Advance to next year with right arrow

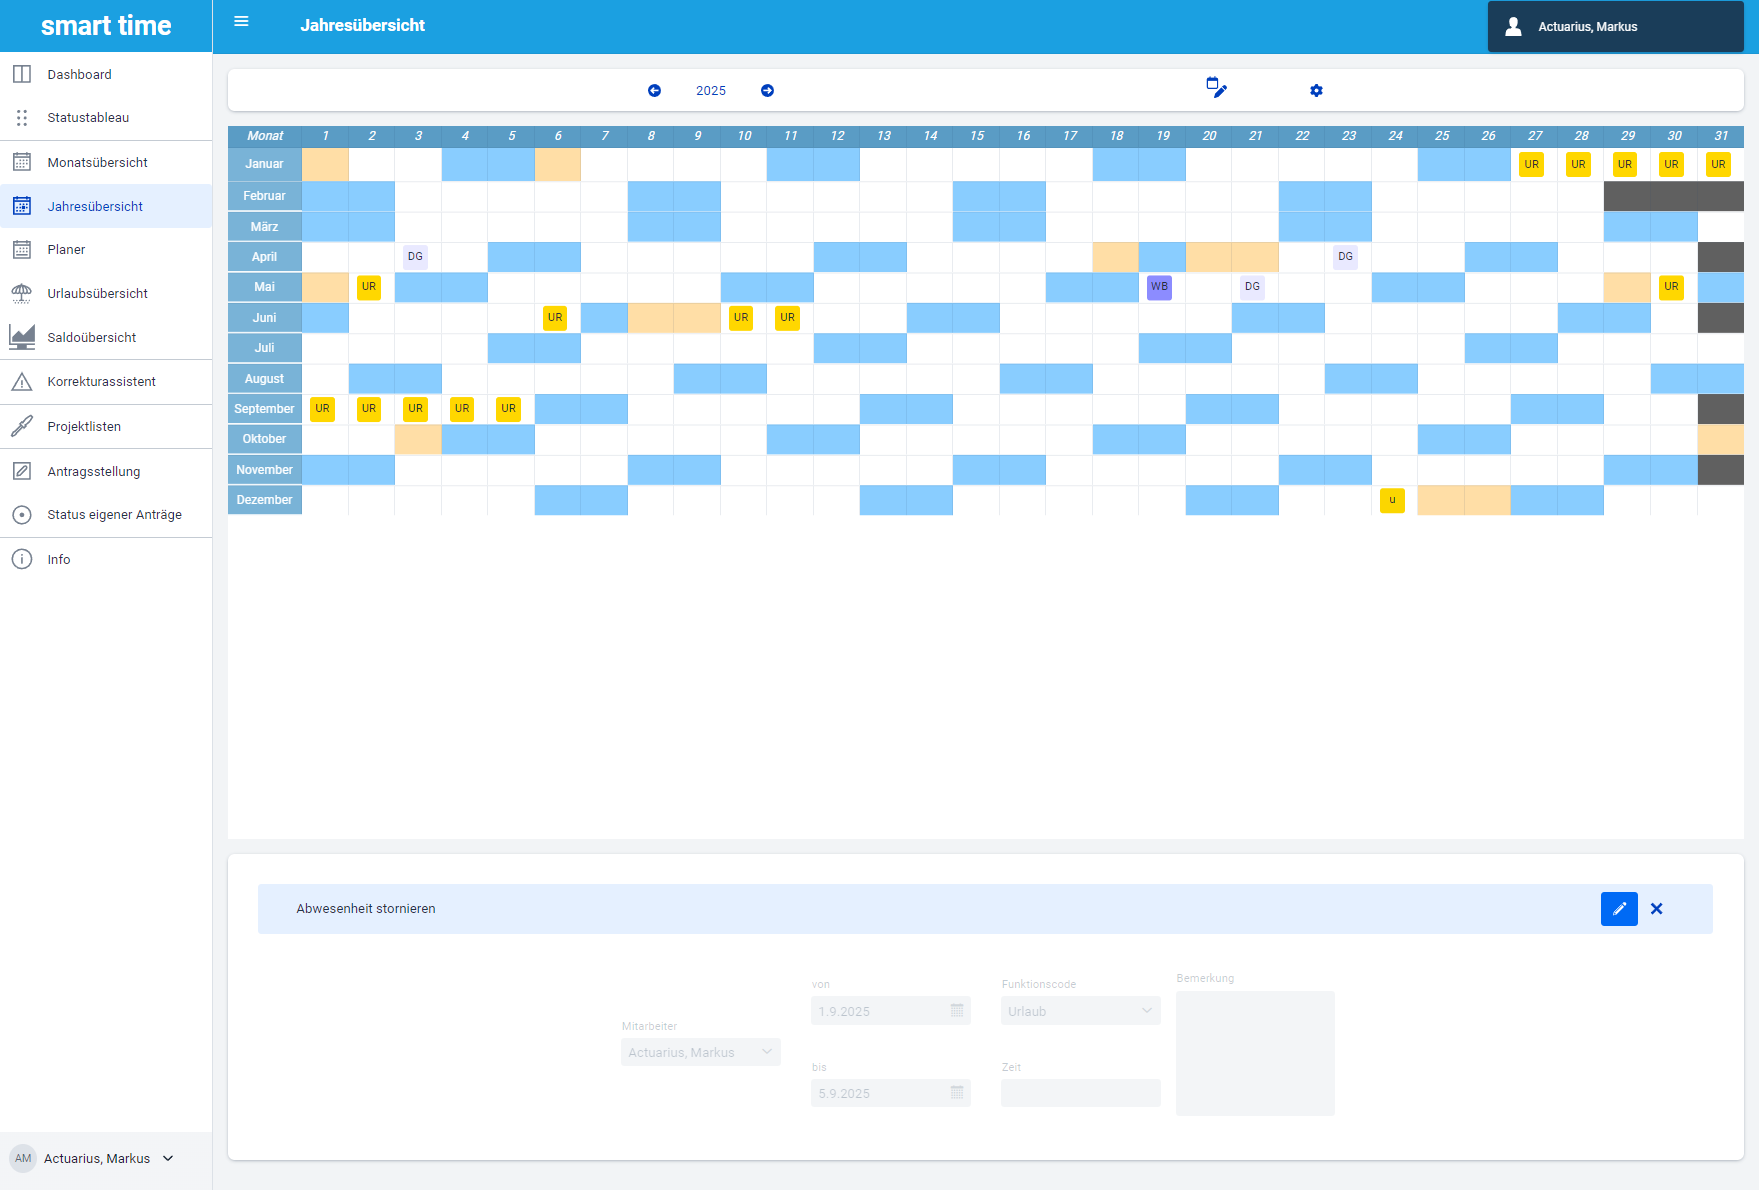click(767, 91)
